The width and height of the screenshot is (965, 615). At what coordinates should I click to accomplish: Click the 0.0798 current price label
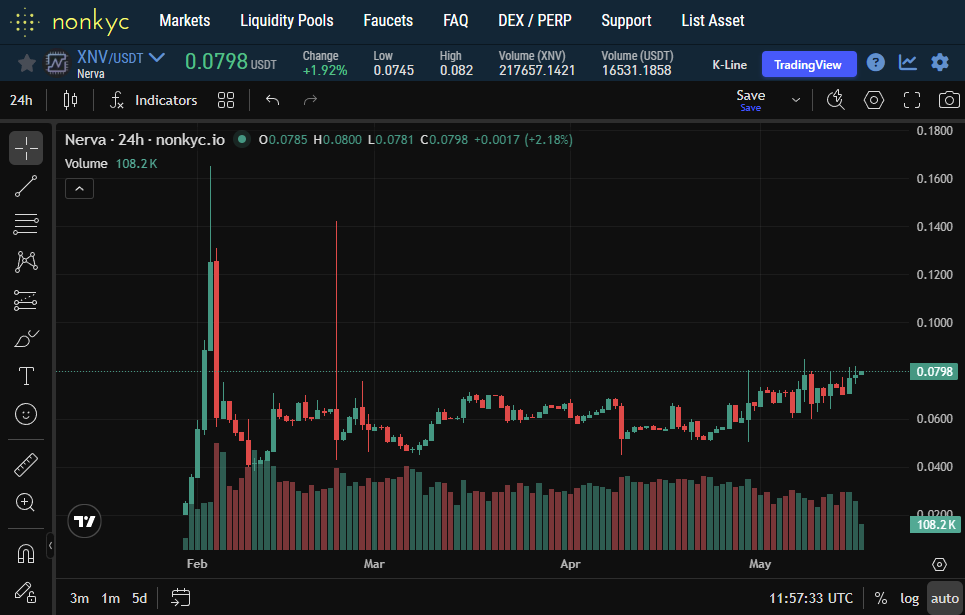click(x=934, y=372)
